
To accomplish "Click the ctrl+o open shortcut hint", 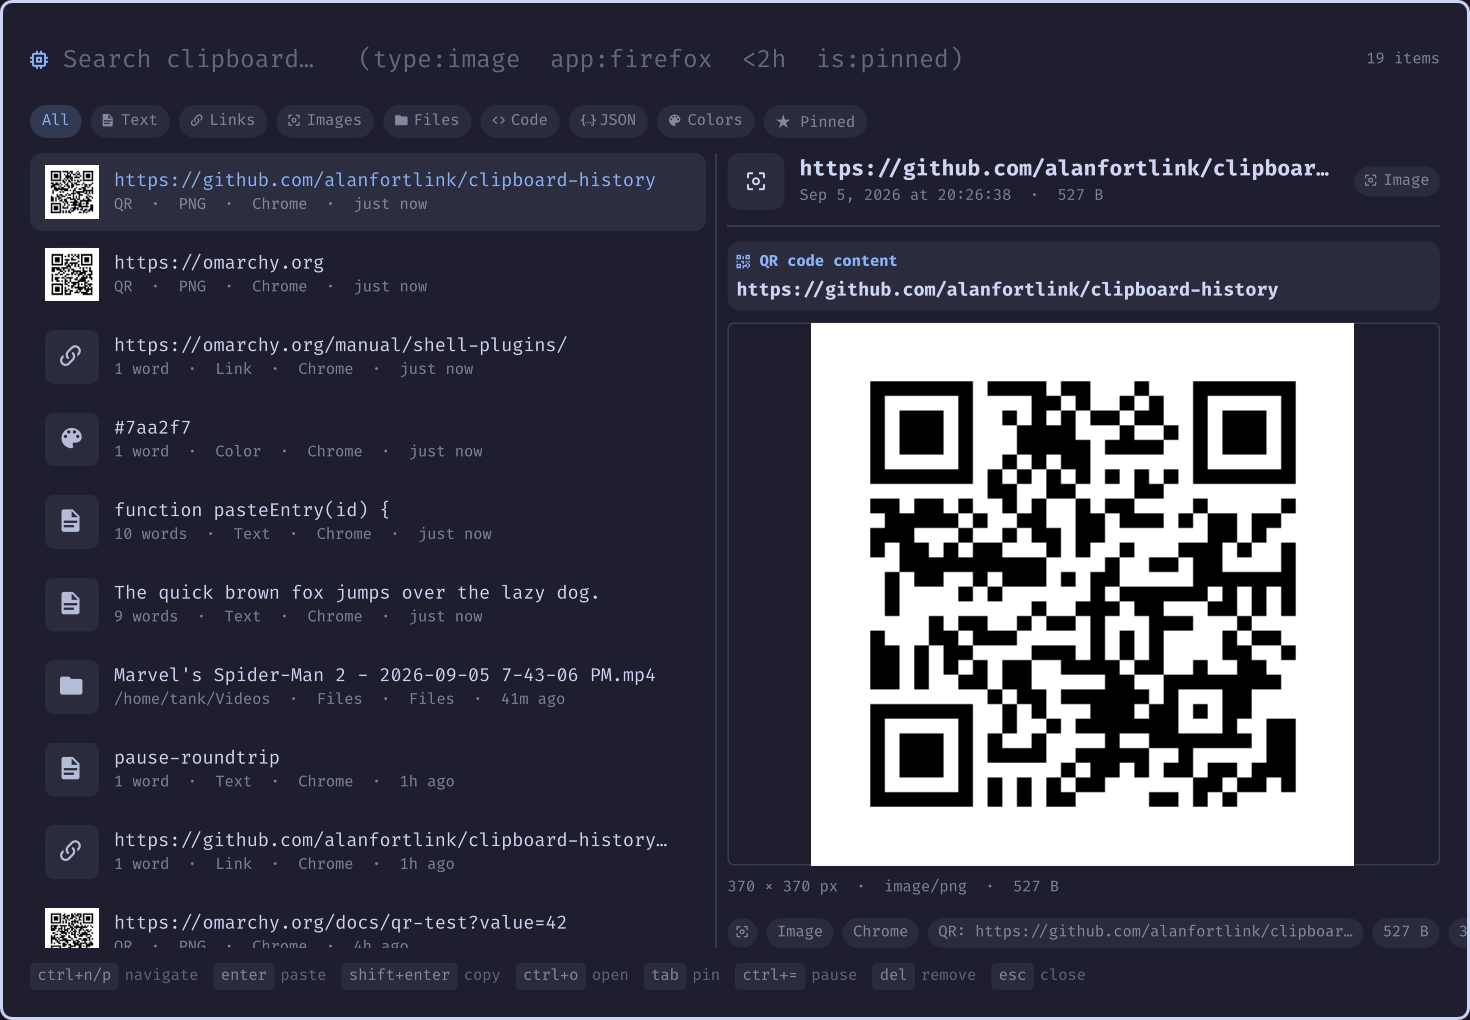I will tap(572, 975).
